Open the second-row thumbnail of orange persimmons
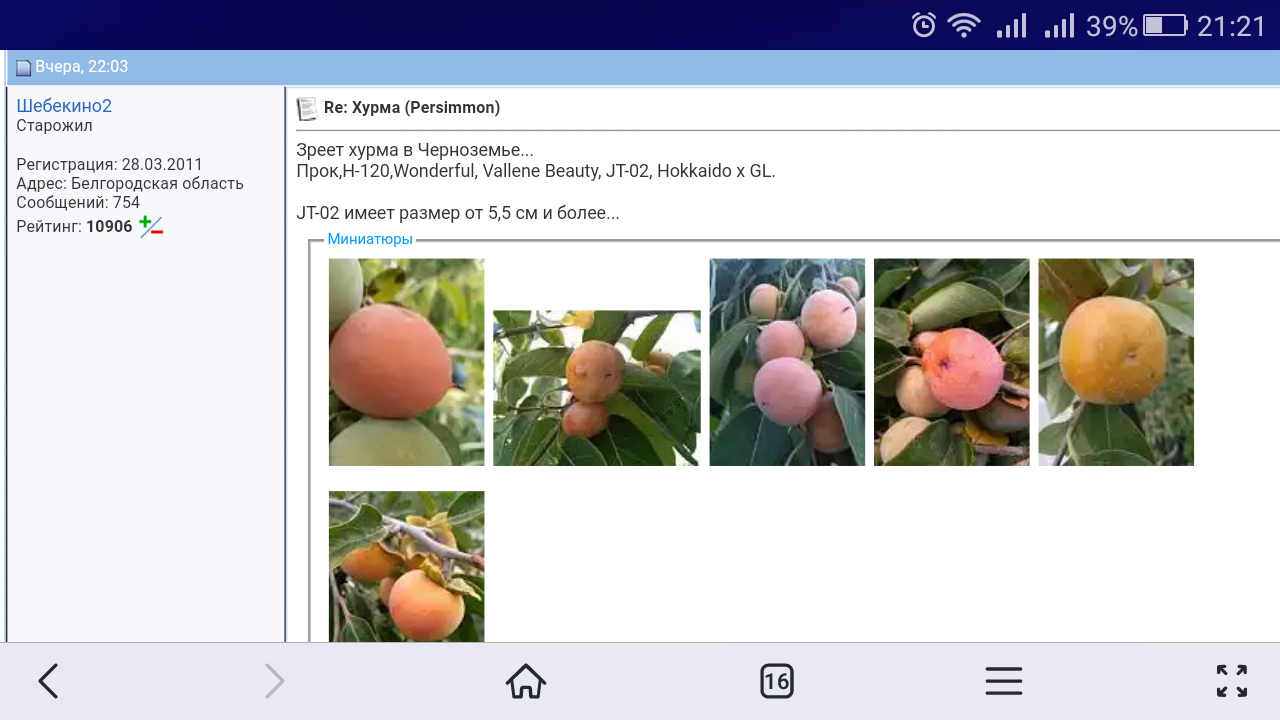 pyautogui.click(x=406, y=566)
